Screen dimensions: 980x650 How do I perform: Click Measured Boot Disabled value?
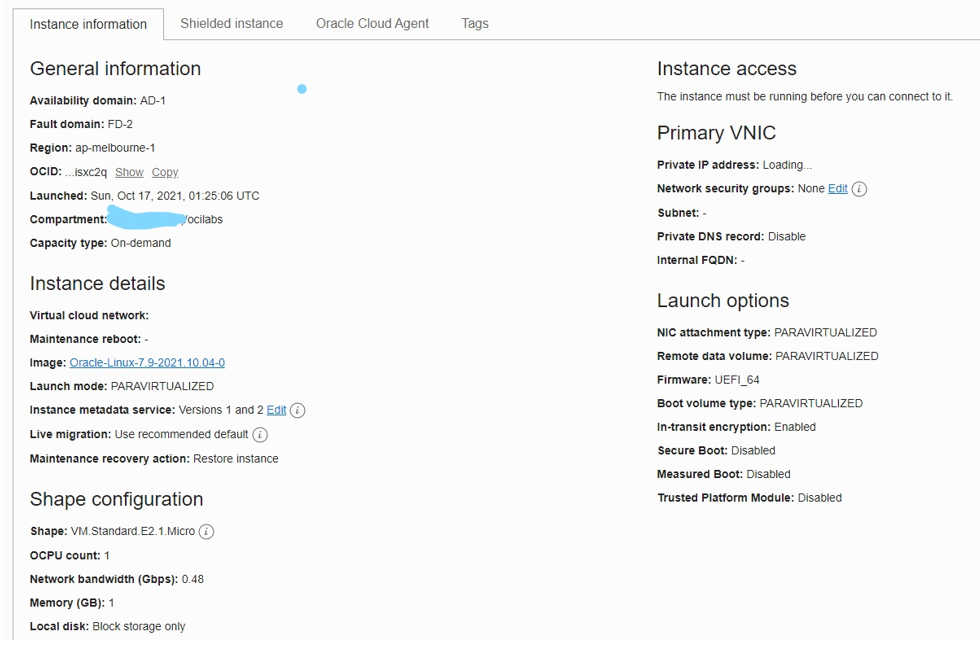point(769,474)
